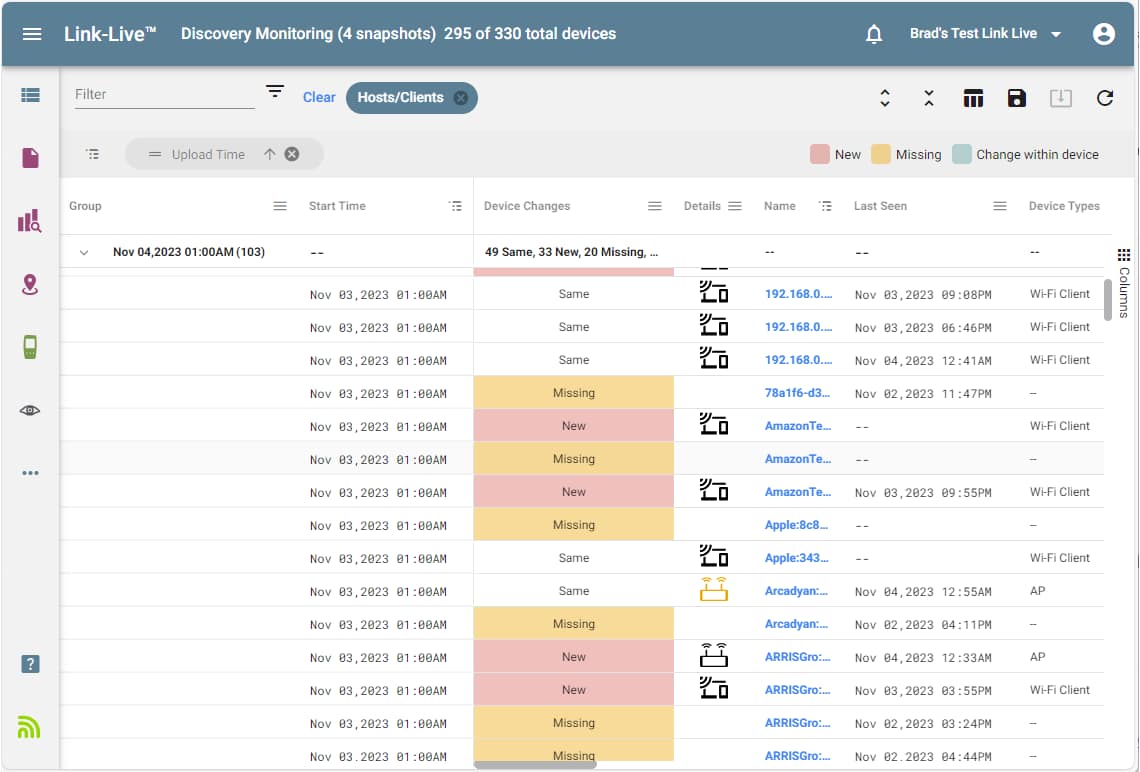1140x772 pixels.
Task: Remove the Hosts/Clients filter chip
Action: pos(460,98)
